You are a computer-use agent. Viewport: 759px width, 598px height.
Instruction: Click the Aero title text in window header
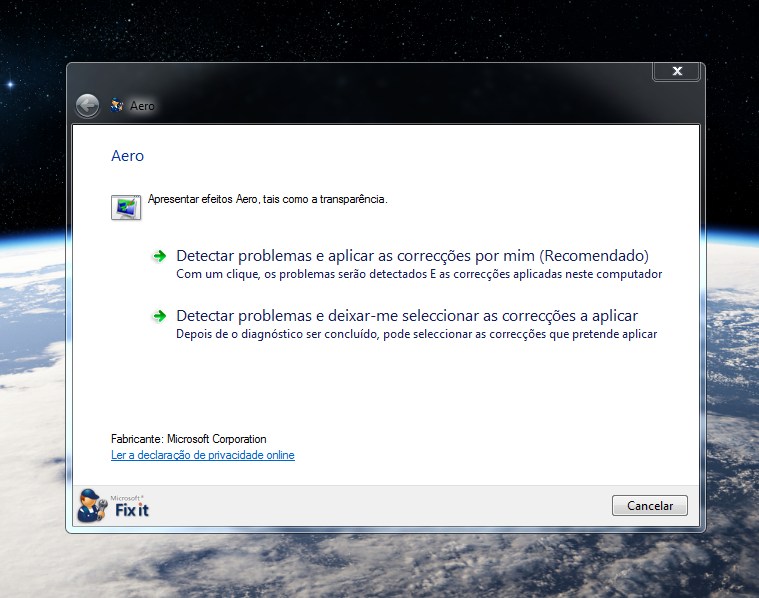tap(142, 106)
